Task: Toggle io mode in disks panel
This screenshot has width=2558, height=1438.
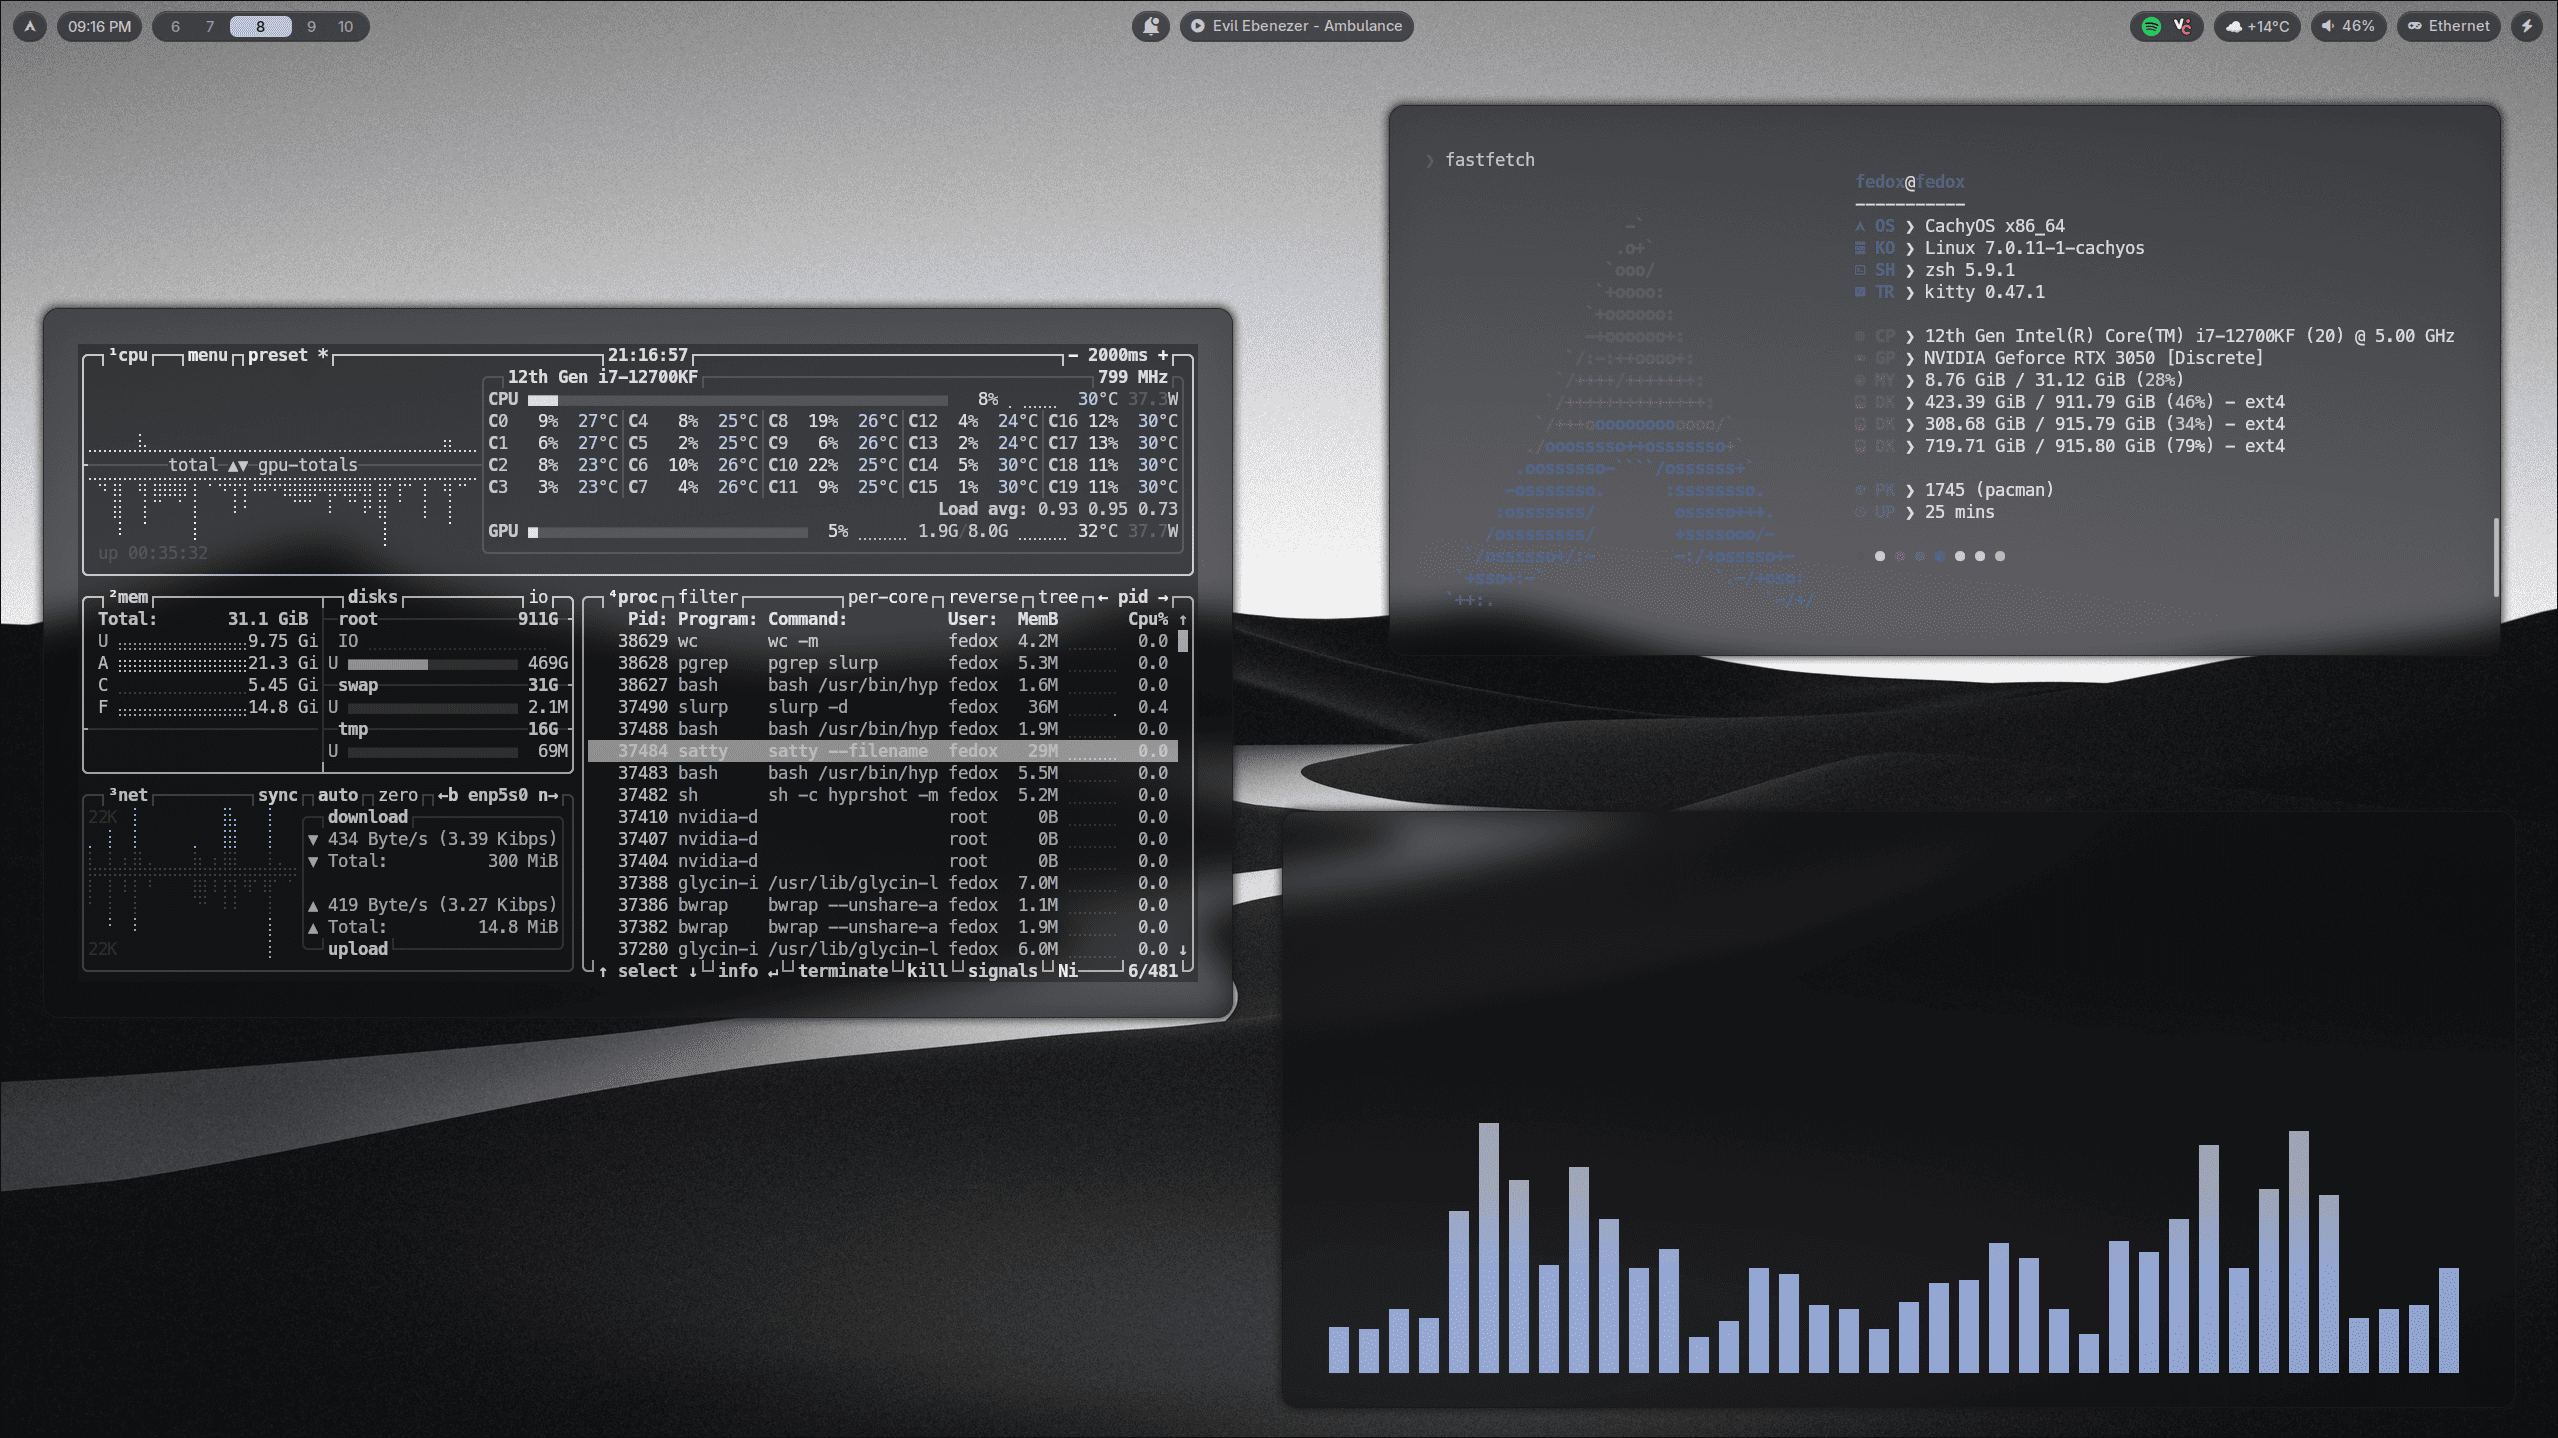Action: pos(538,597)
